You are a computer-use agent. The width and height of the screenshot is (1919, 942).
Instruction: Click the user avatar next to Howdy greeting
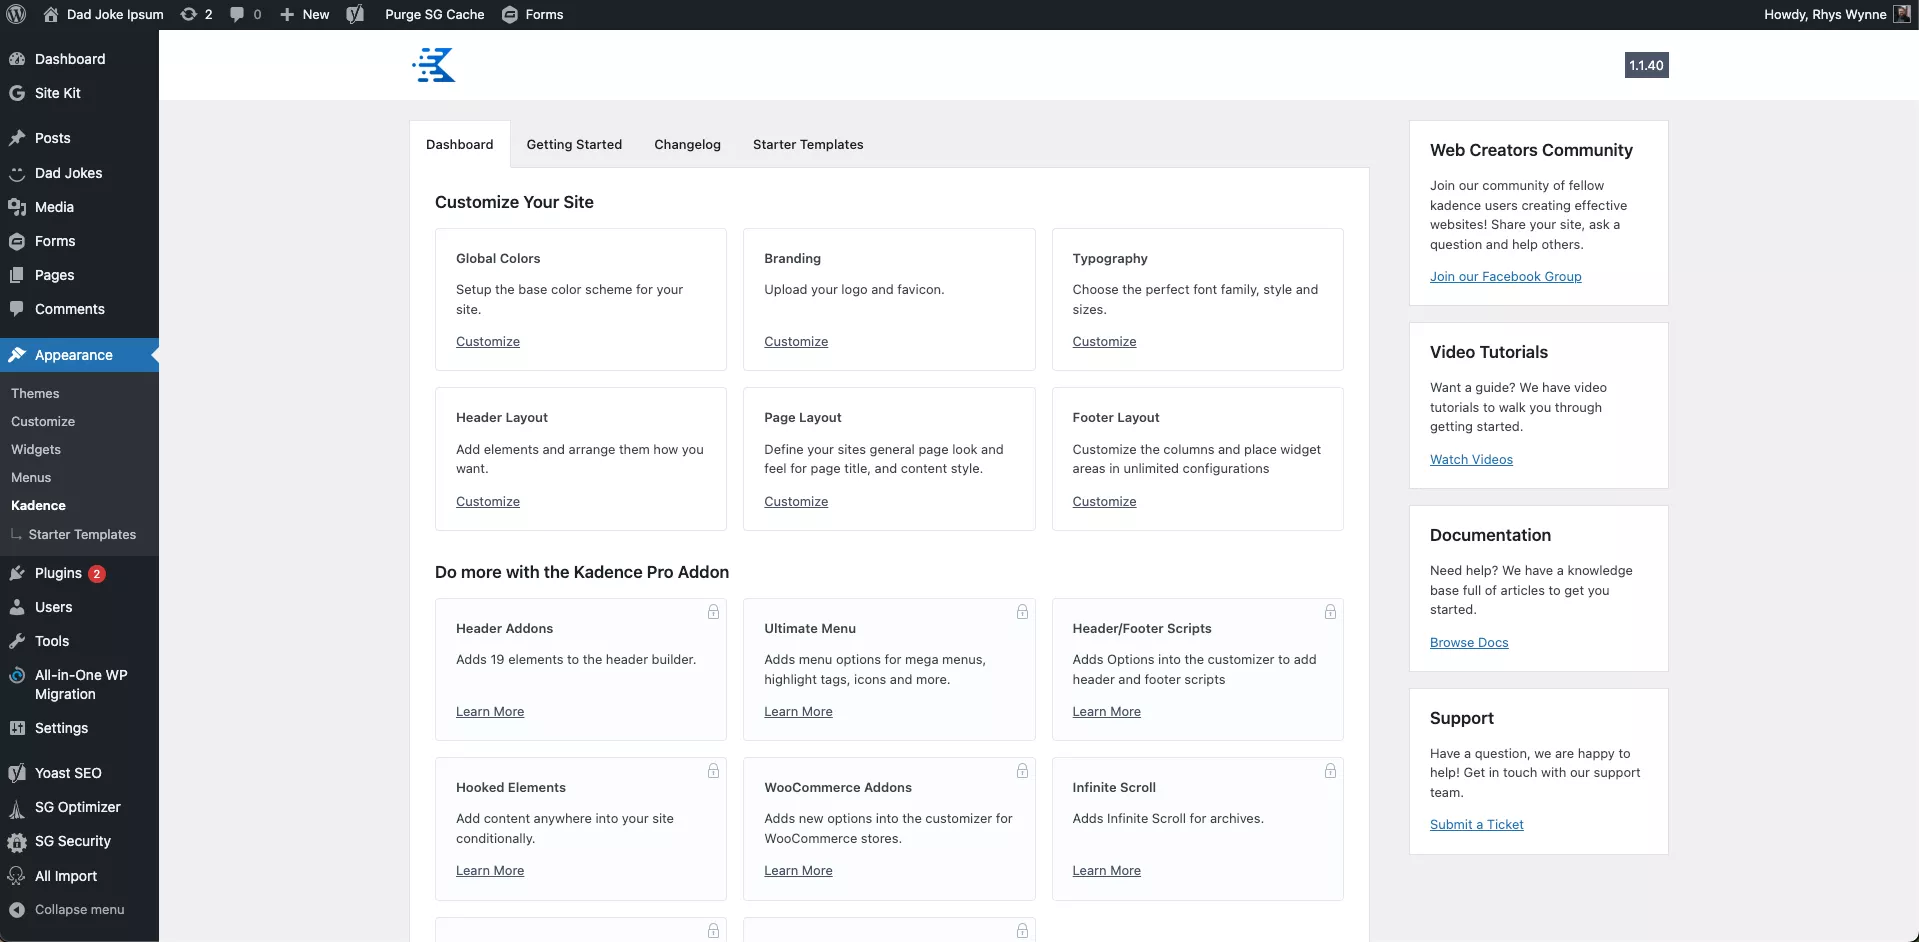1902,14
